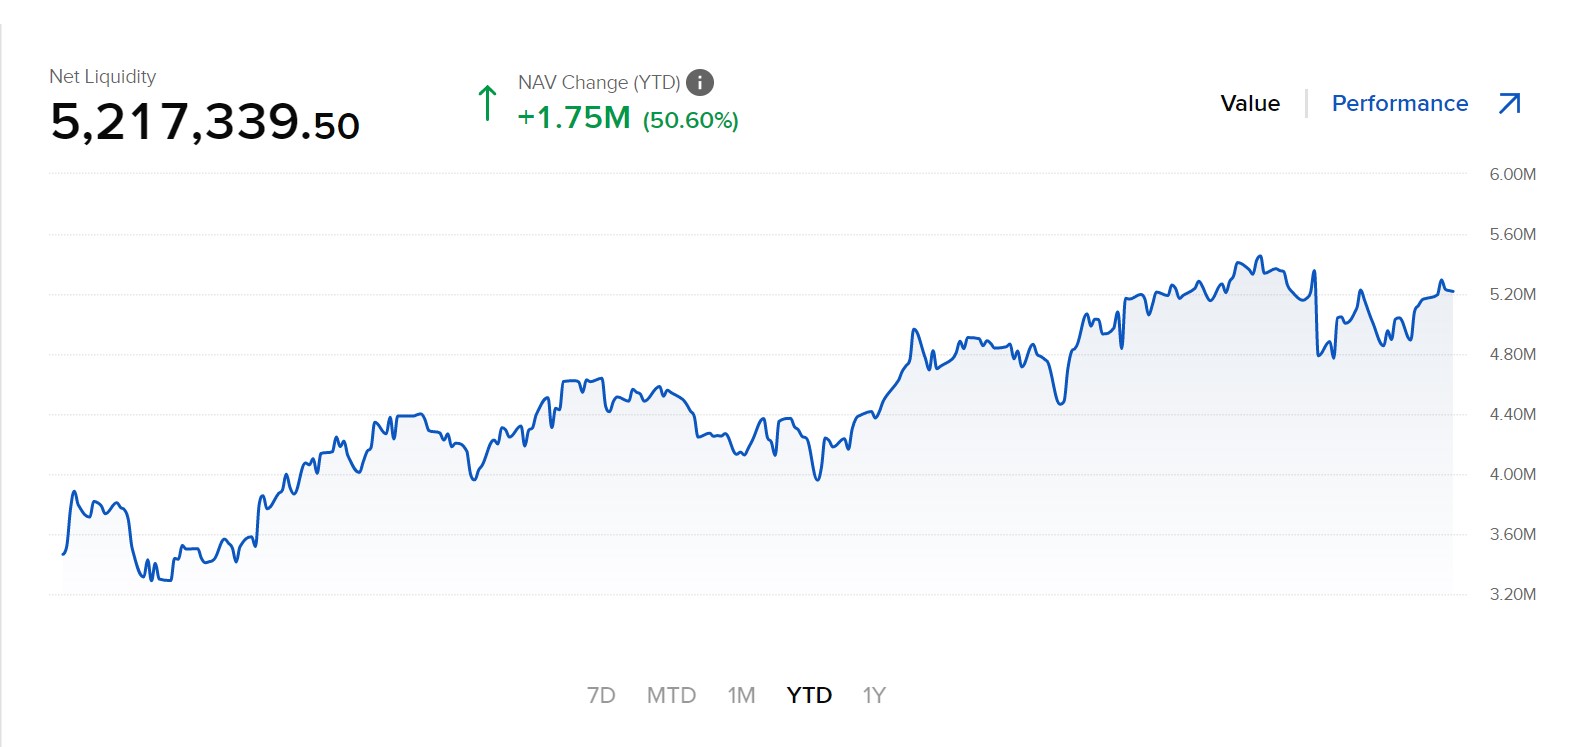Image resolution: width=1587 pixels, height=747 pixels.
Task: Click the NAV Change info icon
Action: point(700,83)
